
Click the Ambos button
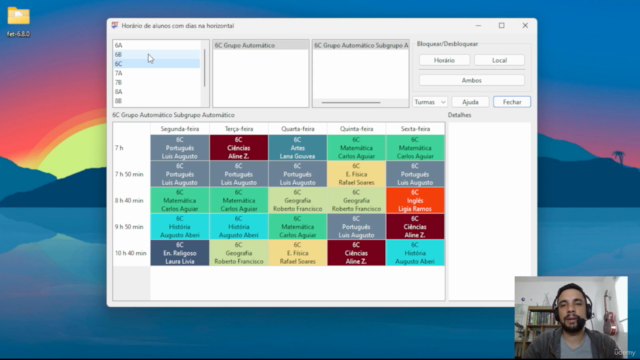[x=471, y=80]
